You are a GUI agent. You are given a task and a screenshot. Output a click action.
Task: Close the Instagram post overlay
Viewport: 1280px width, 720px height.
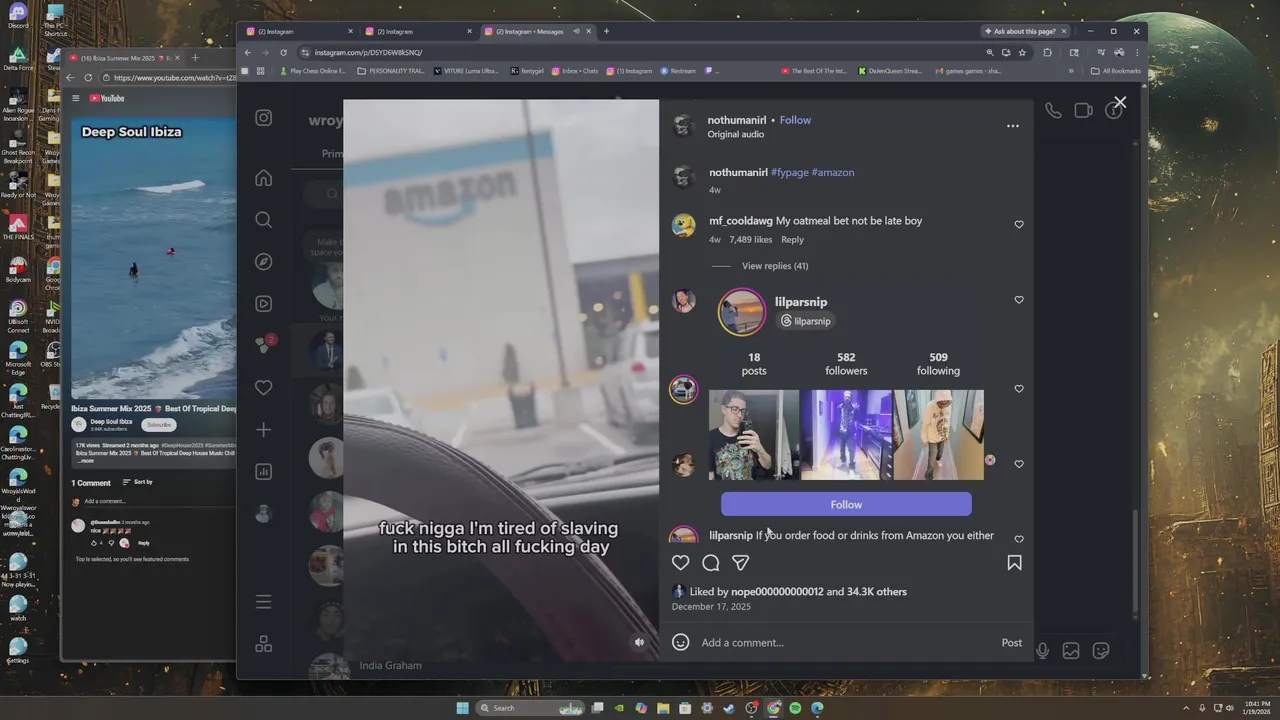pos(1120,102)
